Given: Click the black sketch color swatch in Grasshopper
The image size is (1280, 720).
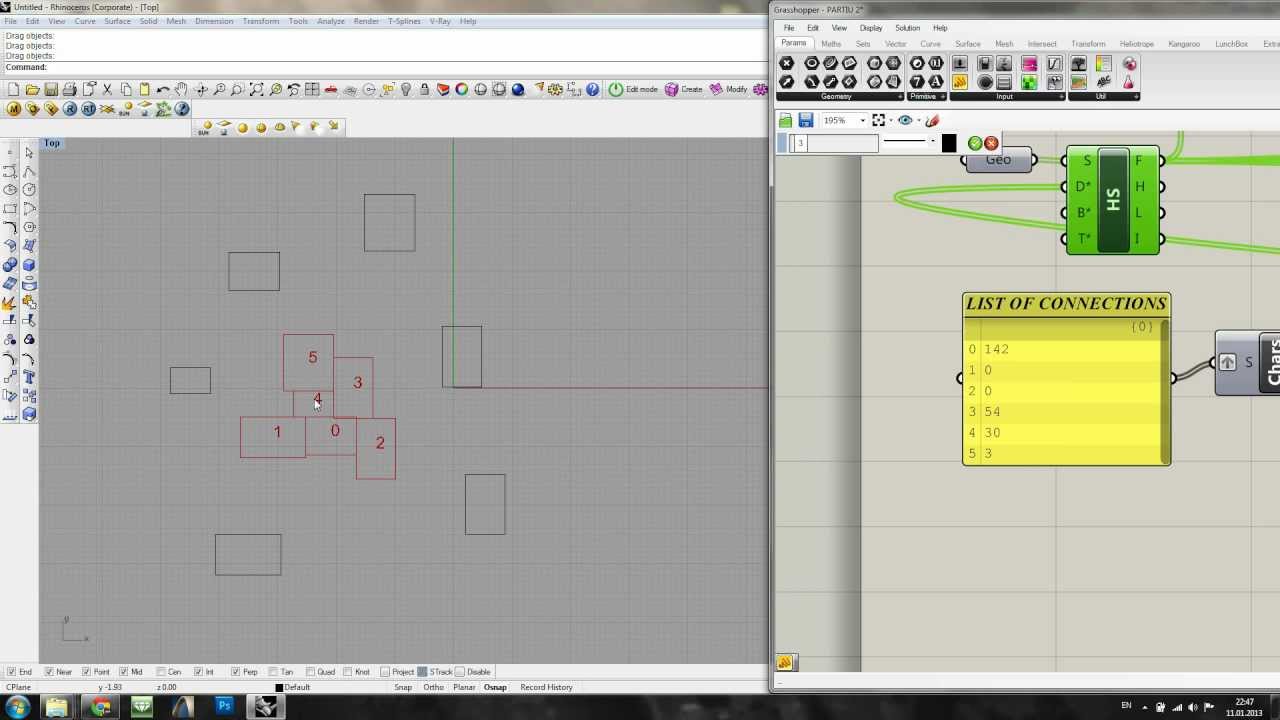Looking at the screenshot, I should pos(949,143).
